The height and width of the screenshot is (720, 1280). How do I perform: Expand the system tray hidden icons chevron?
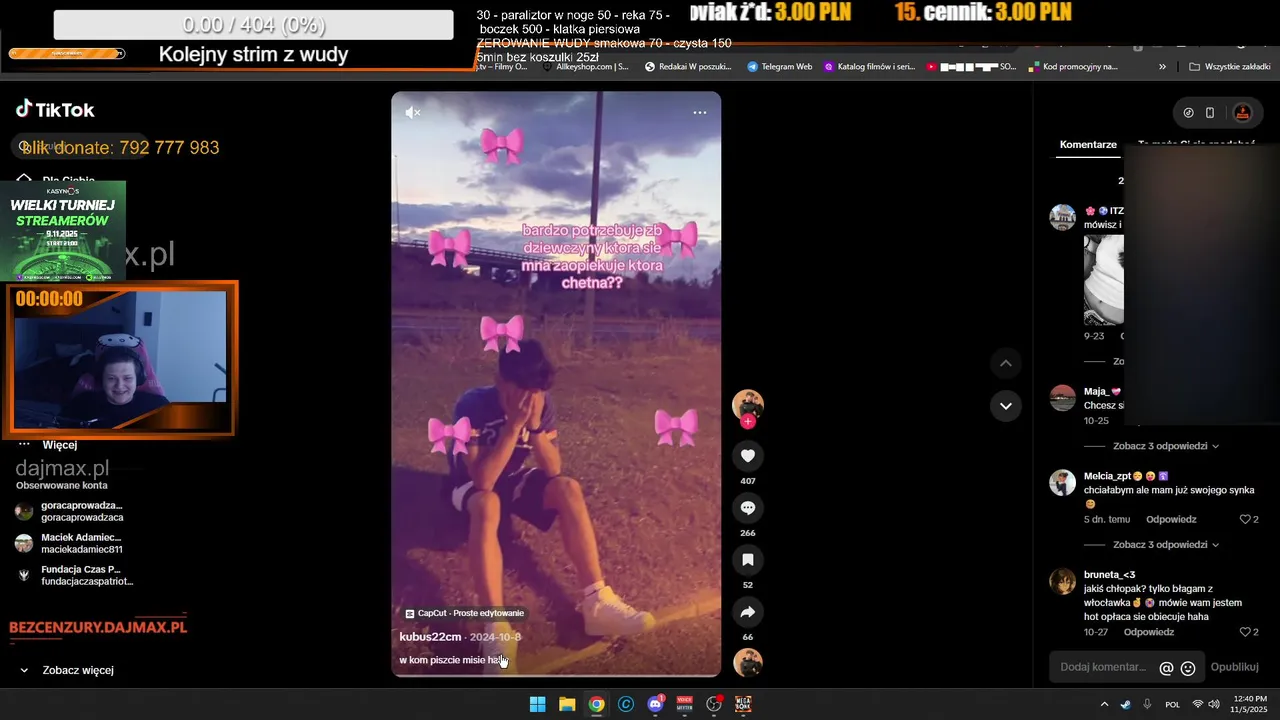(x=1104, y=704)
